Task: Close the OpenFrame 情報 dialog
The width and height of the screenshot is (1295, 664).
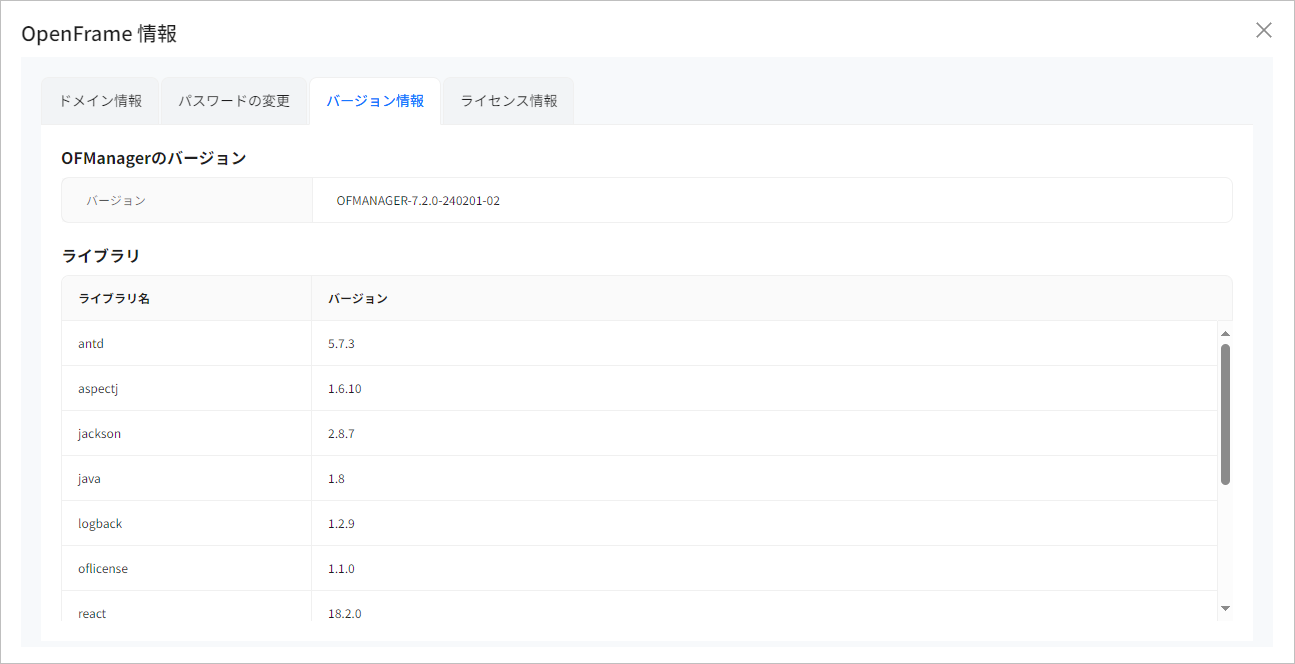Action: (x=1263, y=30)
